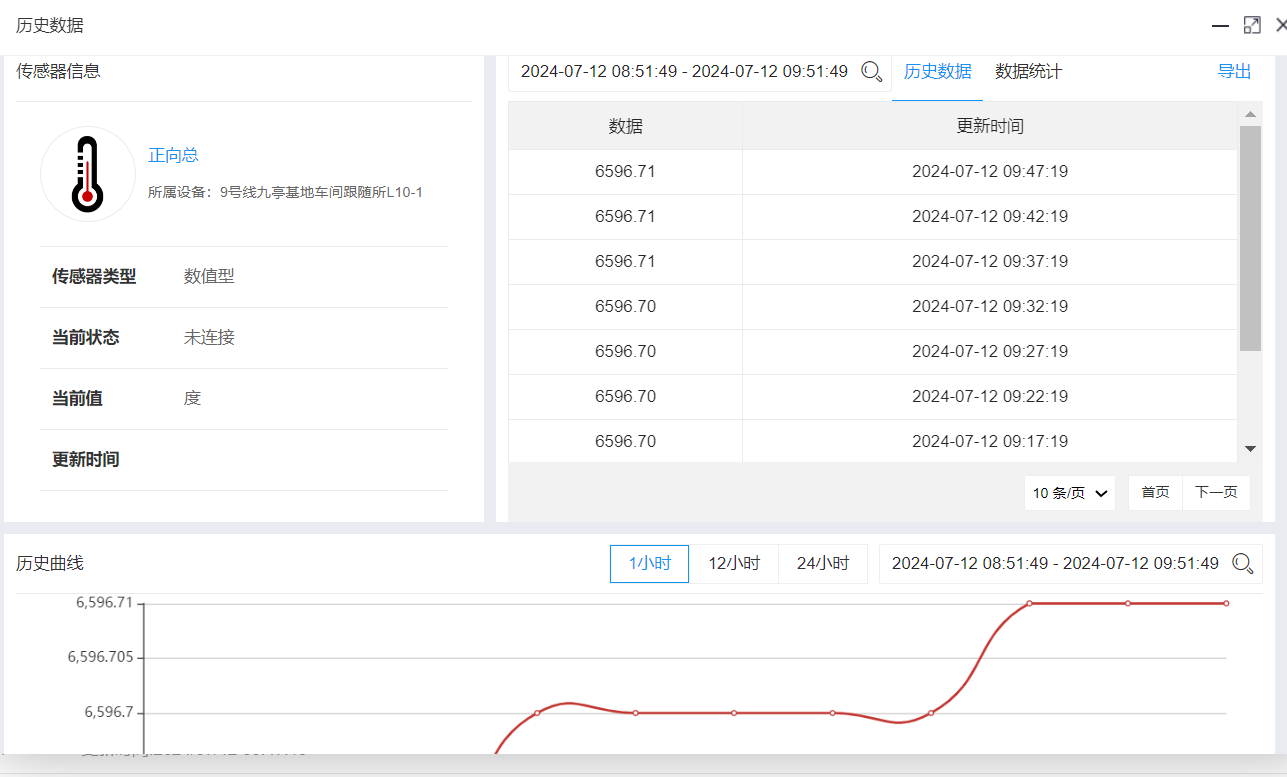Click the search icon beside chart date range
The width and height of the screenshot is (1287, 777).
click(x=1243, y=564)
